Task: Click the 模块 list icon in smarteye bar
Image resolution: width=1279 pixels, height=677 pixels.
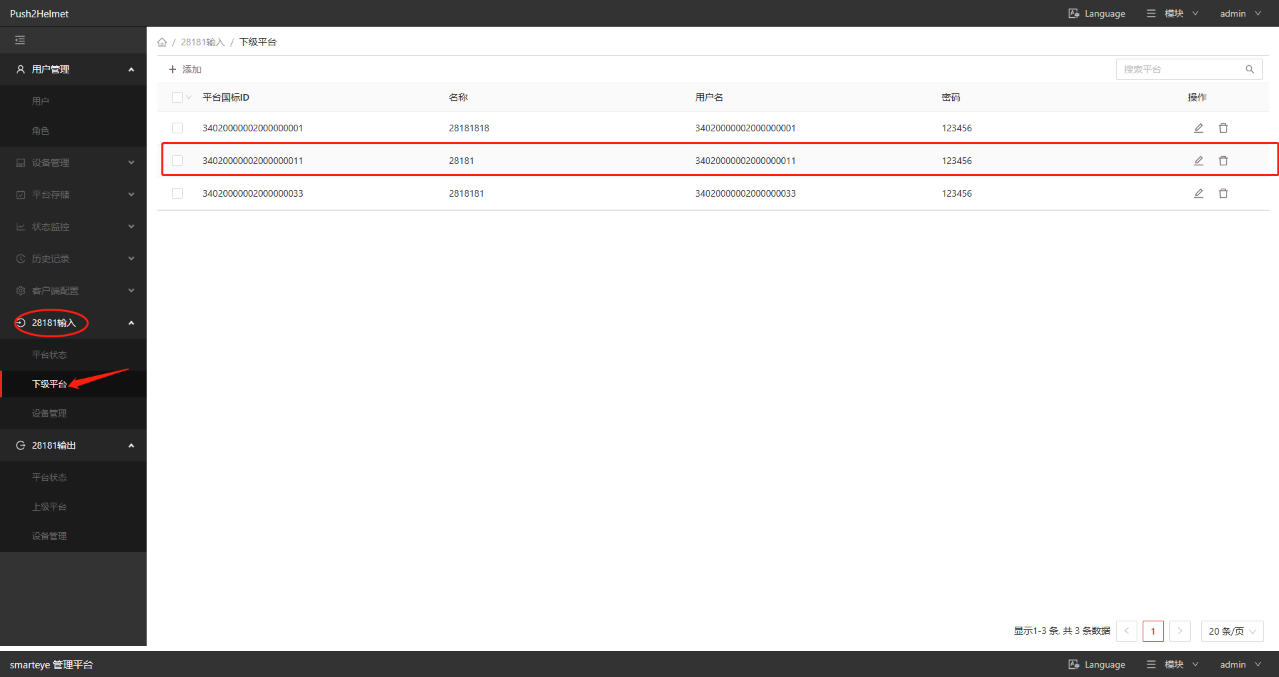Action: 1151,664
